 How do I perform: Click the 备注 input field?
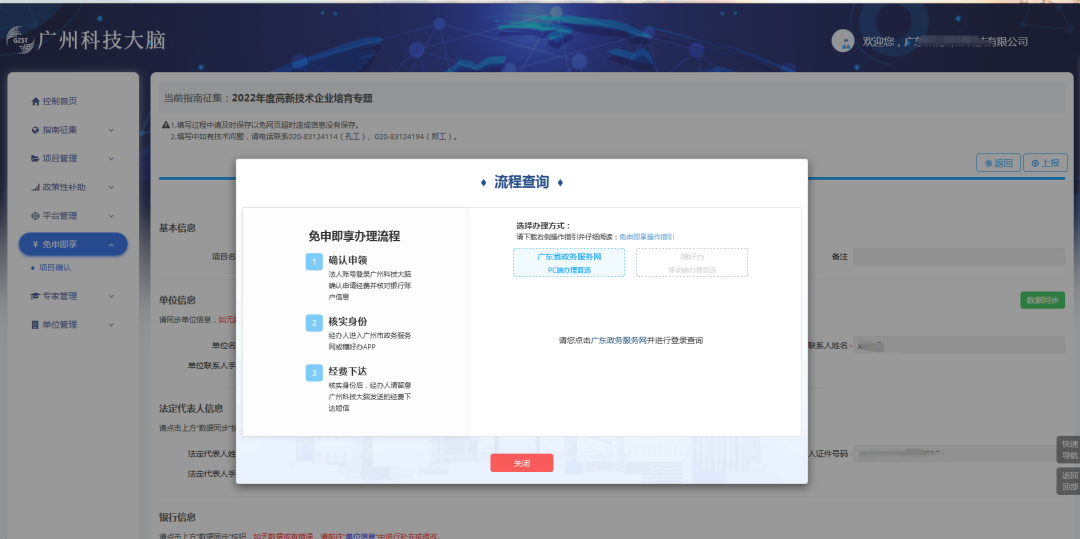959,256
